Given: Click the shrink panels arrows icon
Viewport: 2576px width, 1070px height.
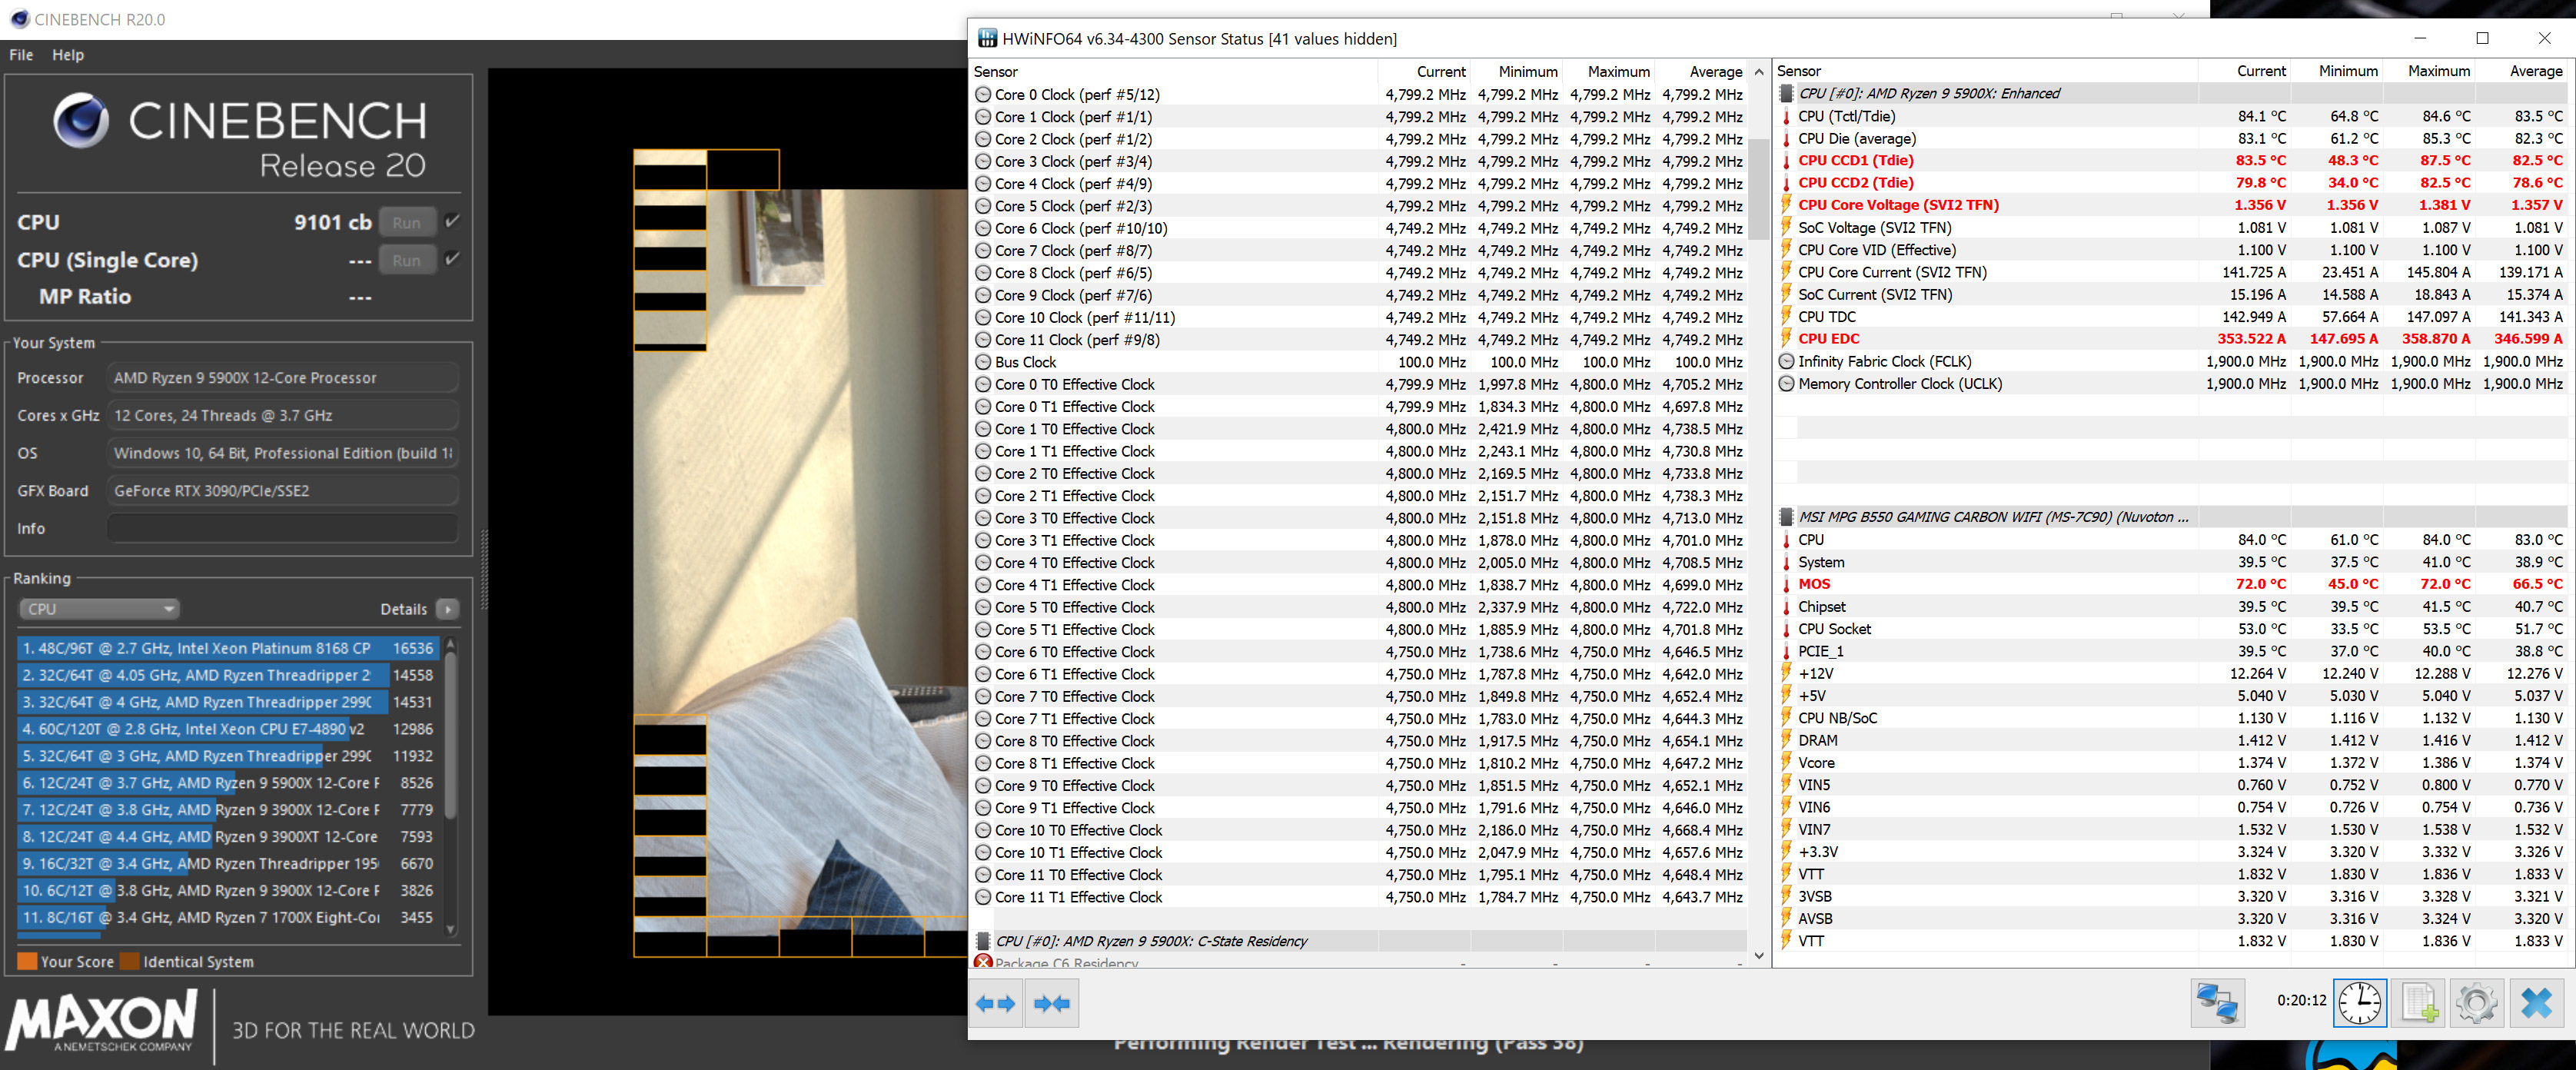Looking at the screenshot, I should click(x=1051, y=1003).
